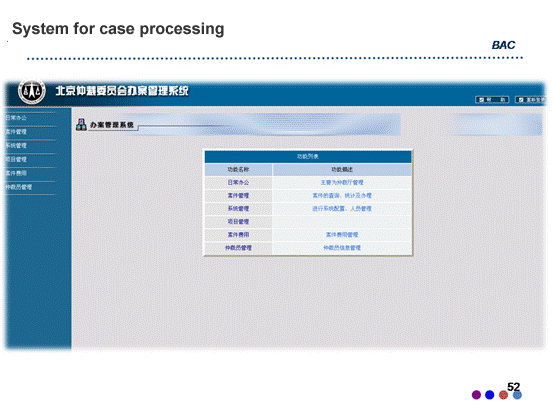Click the network icon beside 办案管理系统 heading

tap(81, 124)
